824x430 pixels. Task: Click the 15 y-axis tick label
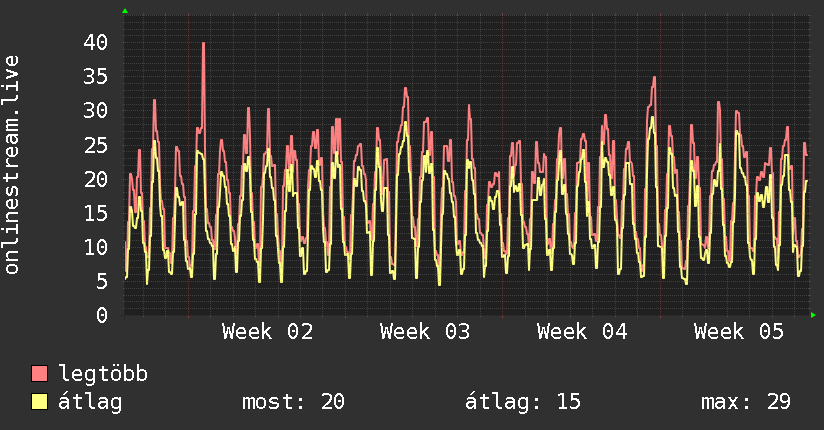click(x=96, y=213)
